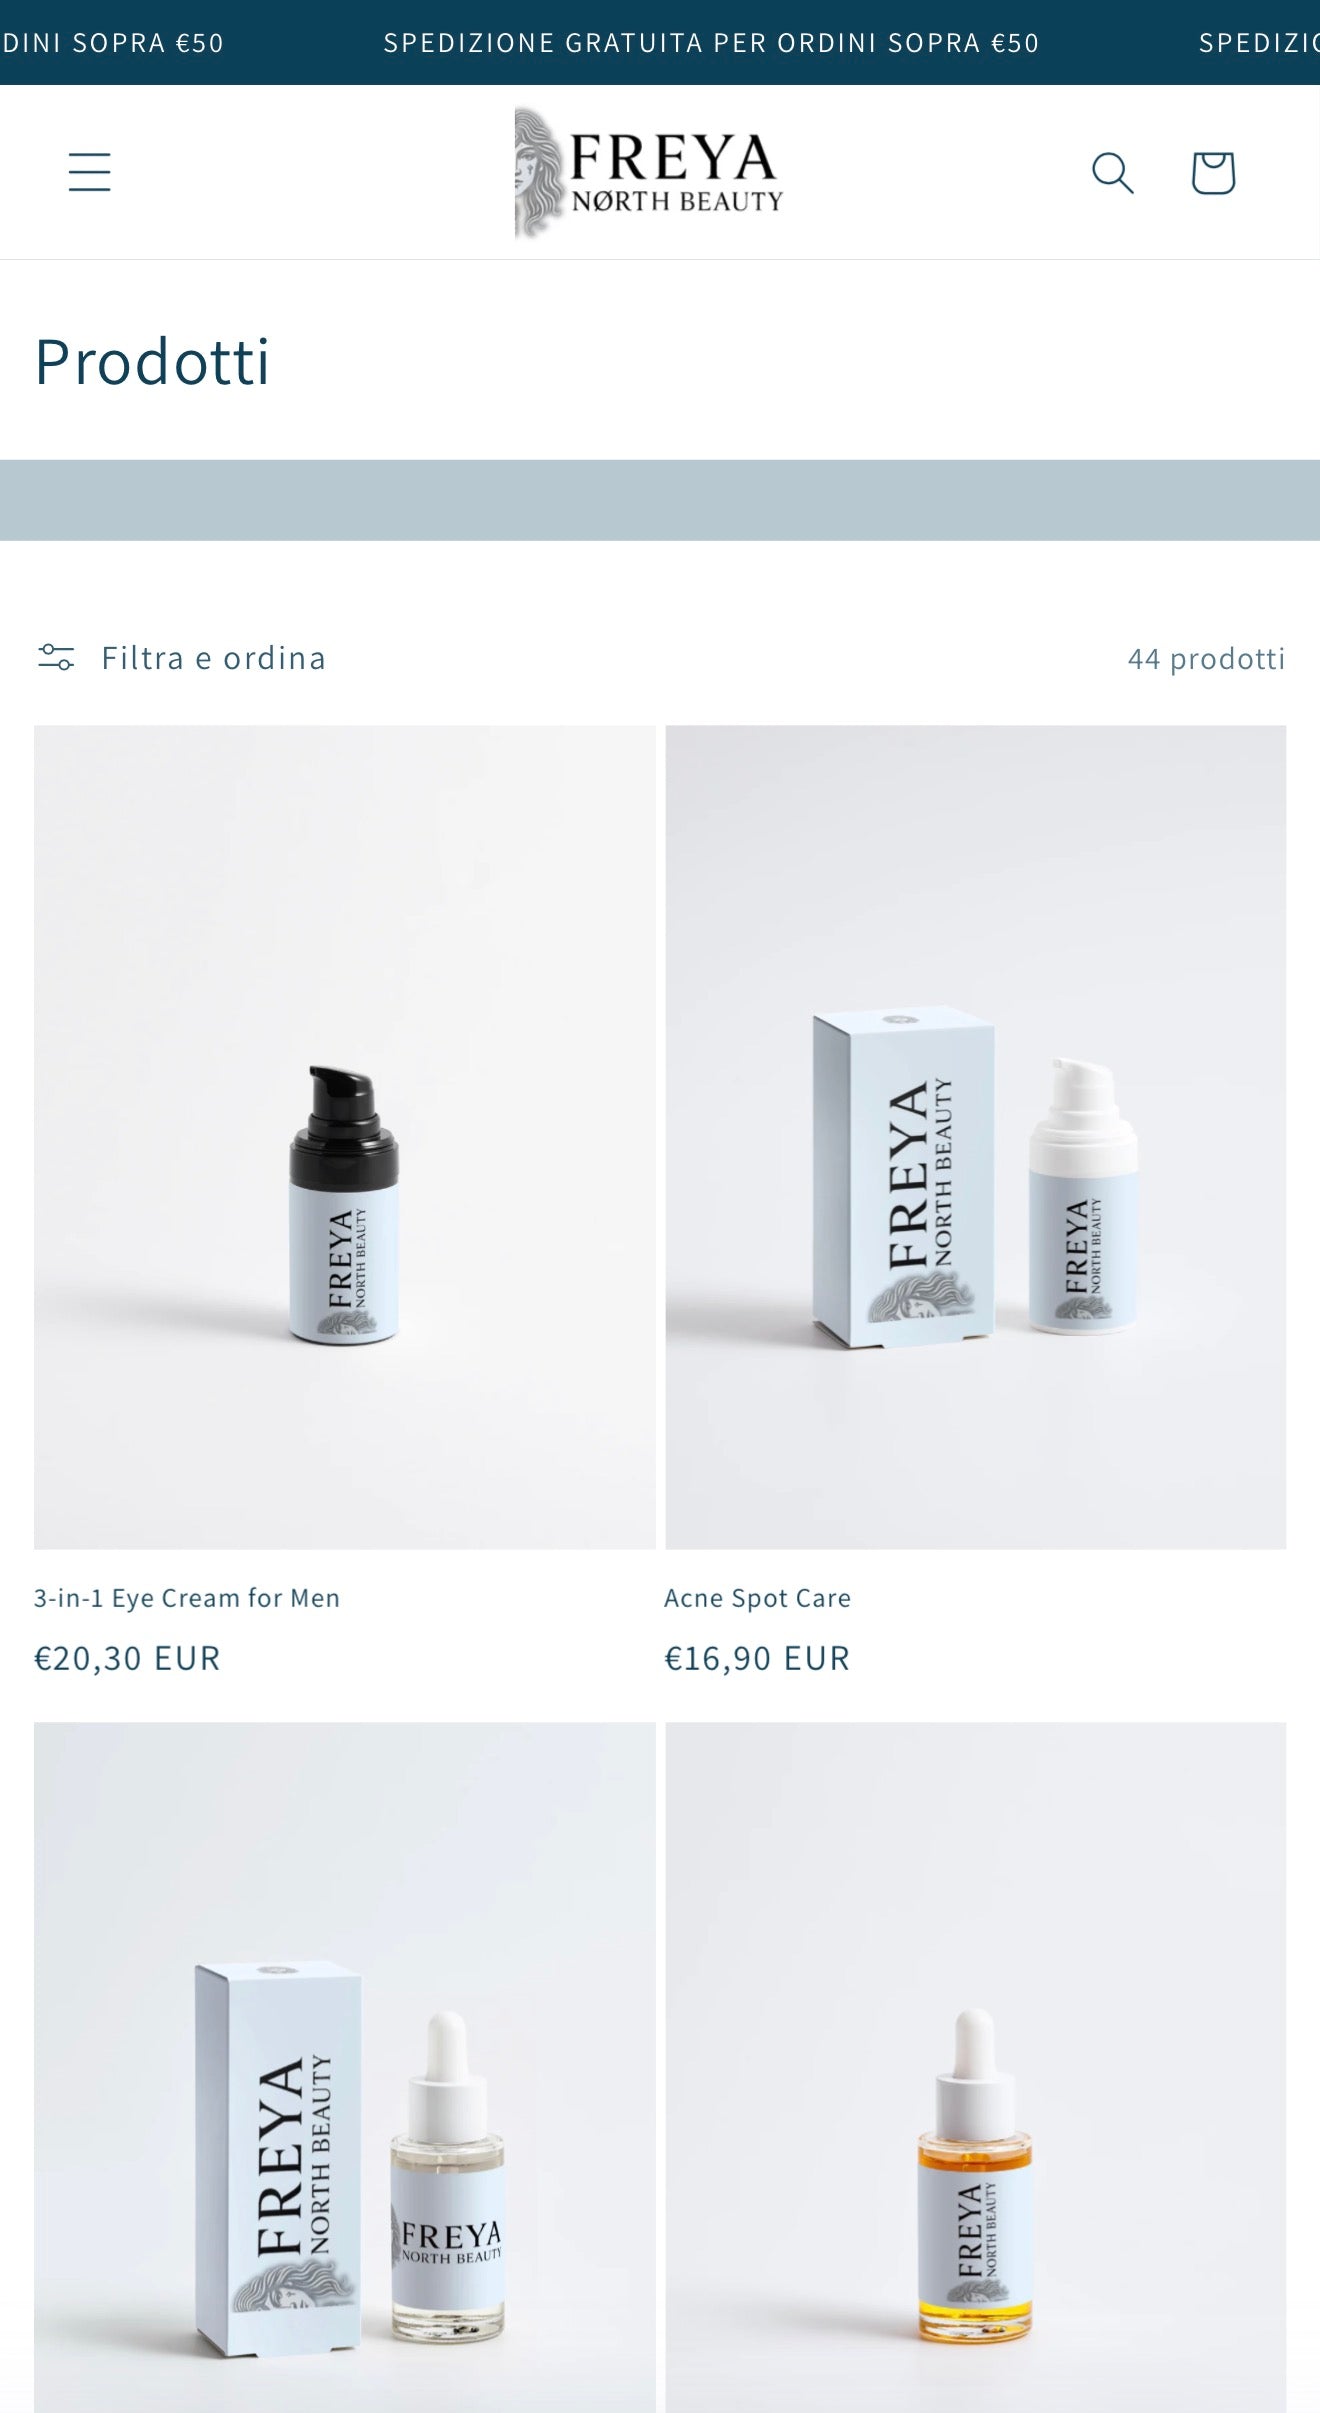Select the clear serum bottle with box image
The image size is (1320, 2413).
tap(344, 2067)
